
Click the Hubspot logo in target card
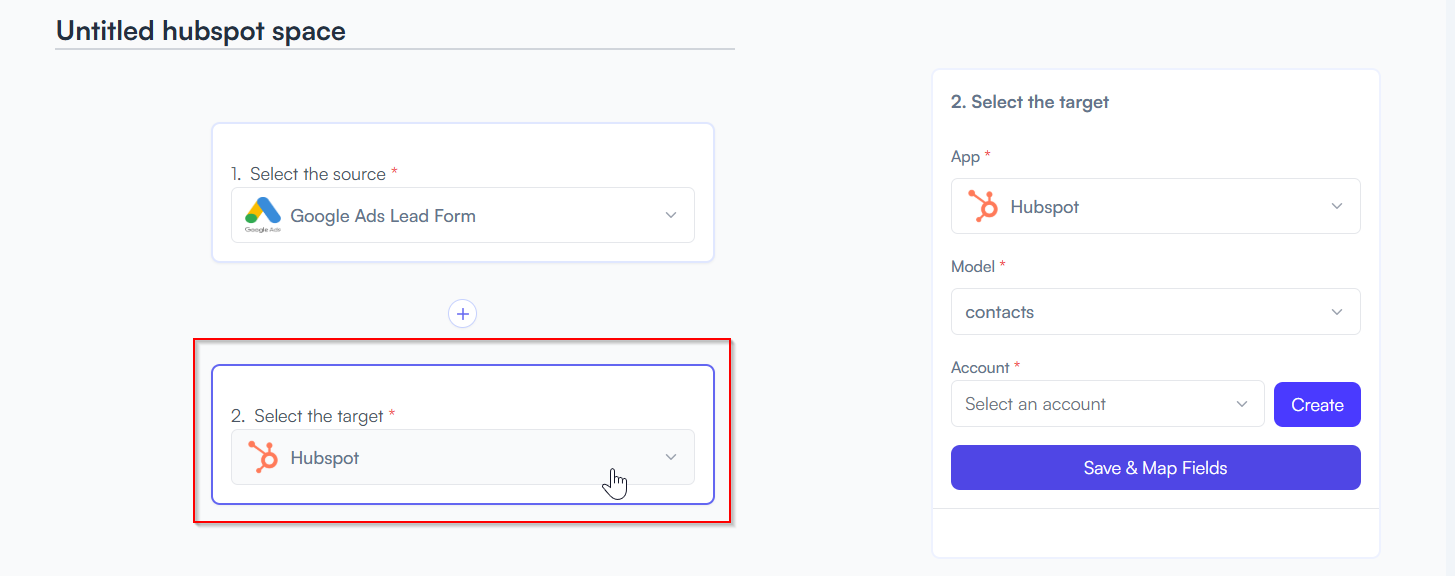pyautogui.click(x=264, y=457)
